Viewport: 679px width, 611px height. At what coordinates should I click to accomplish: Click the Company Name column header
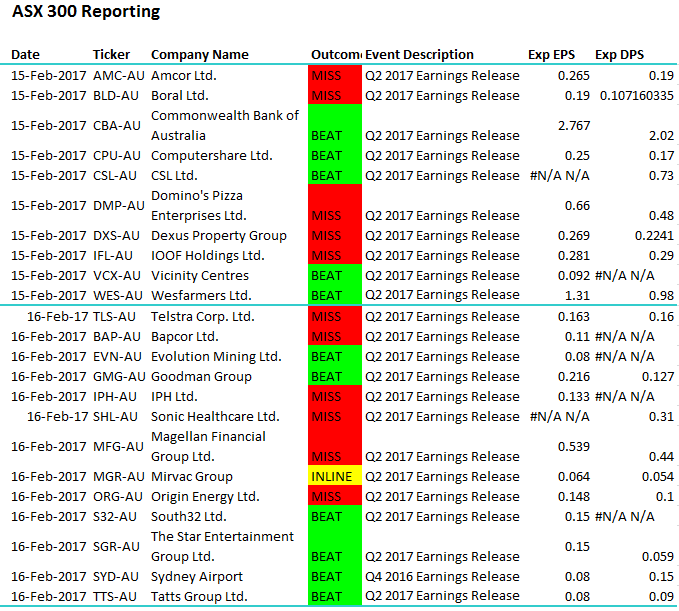pos(200,55)
